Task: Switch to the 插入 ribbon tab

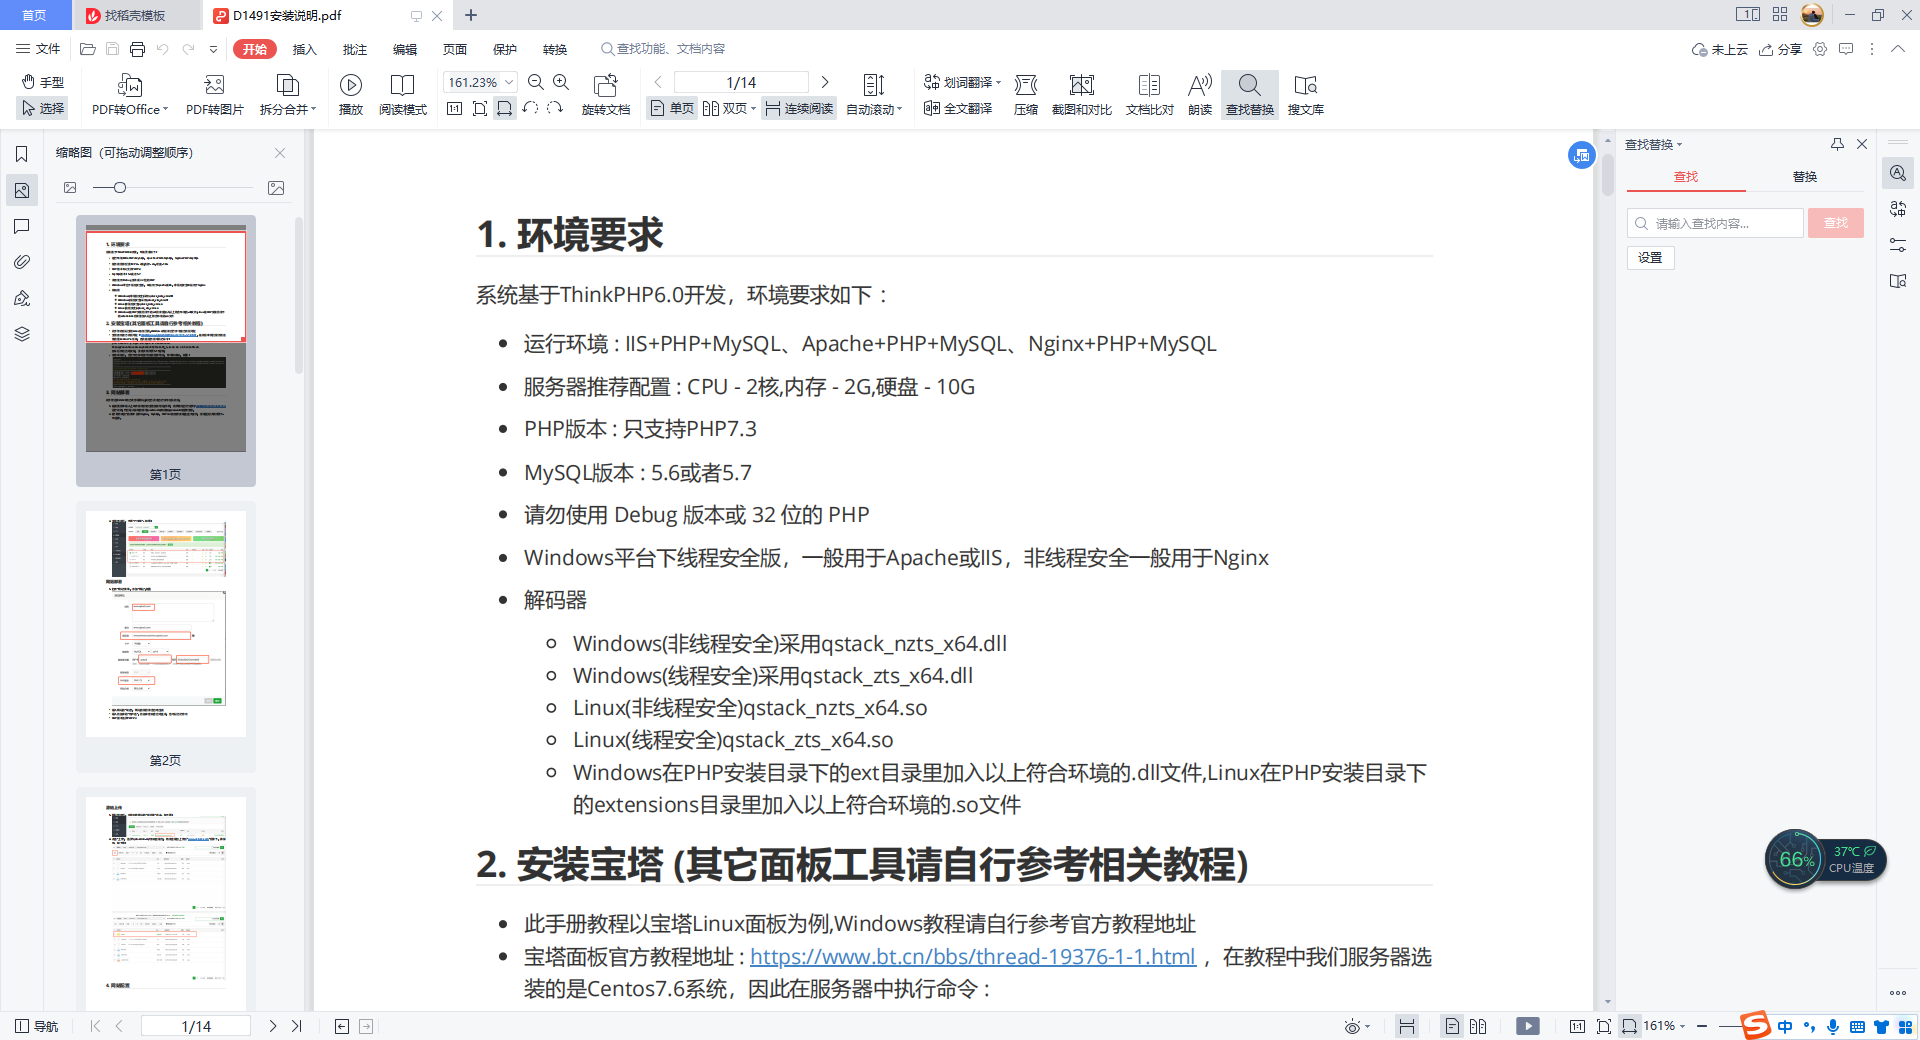Action: pyautogui.click(x=304, y=49)
